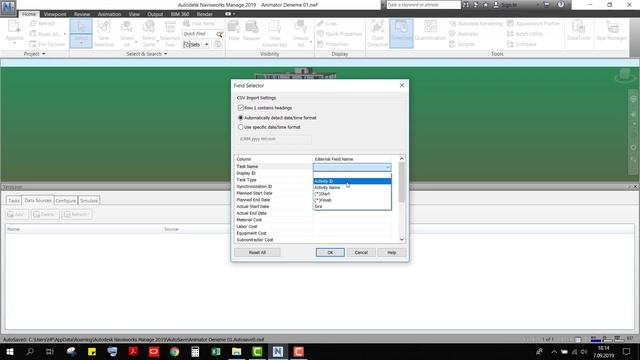Click the Unhide All icon
Viewport: 640px width, 360px height.
[301, 27]
